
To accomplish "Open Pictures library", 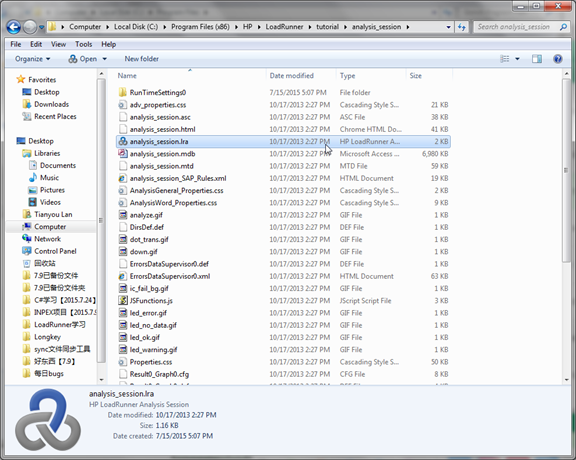I will (x=52, y=190).
